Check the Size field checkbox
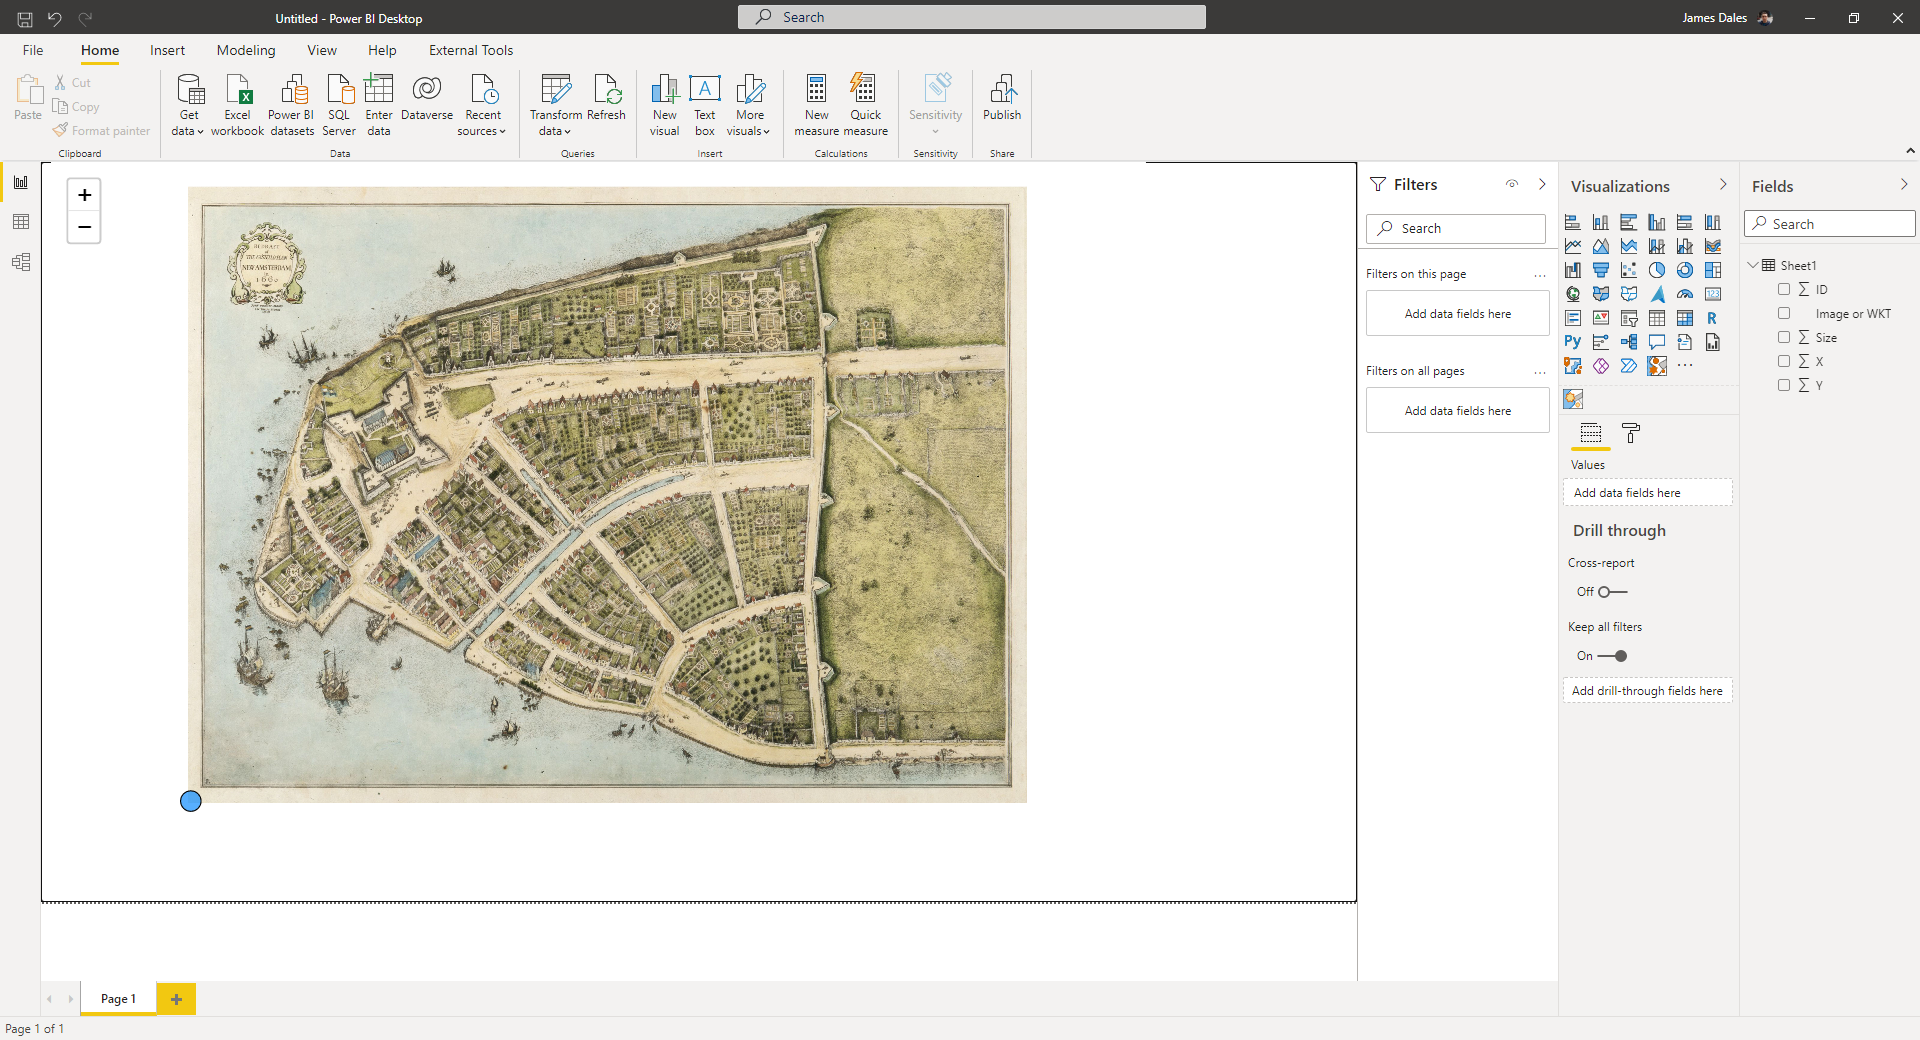The width and height of the screenshot is (1920, 1040). click(1784, 337)
